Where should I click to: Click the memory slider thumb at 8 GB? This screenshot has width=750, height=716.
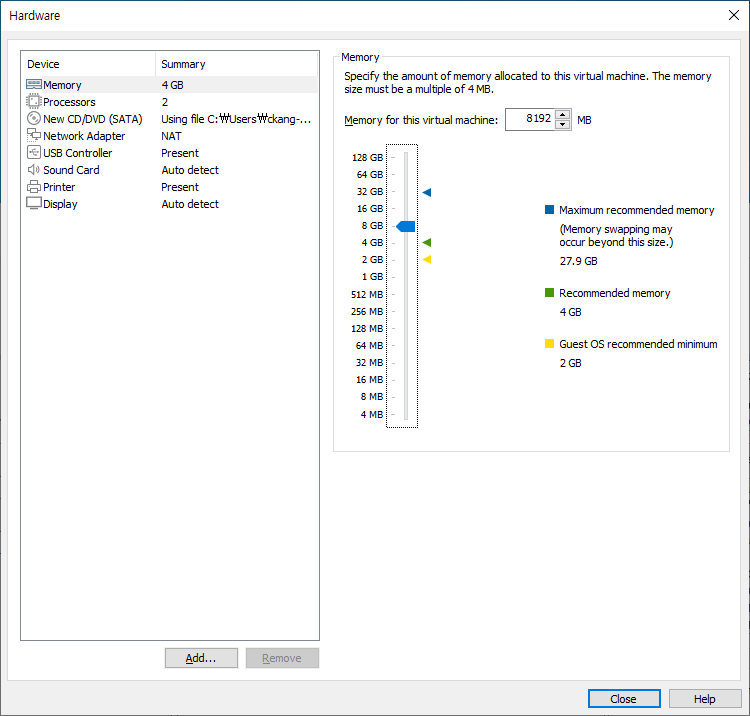click(406, 226)
